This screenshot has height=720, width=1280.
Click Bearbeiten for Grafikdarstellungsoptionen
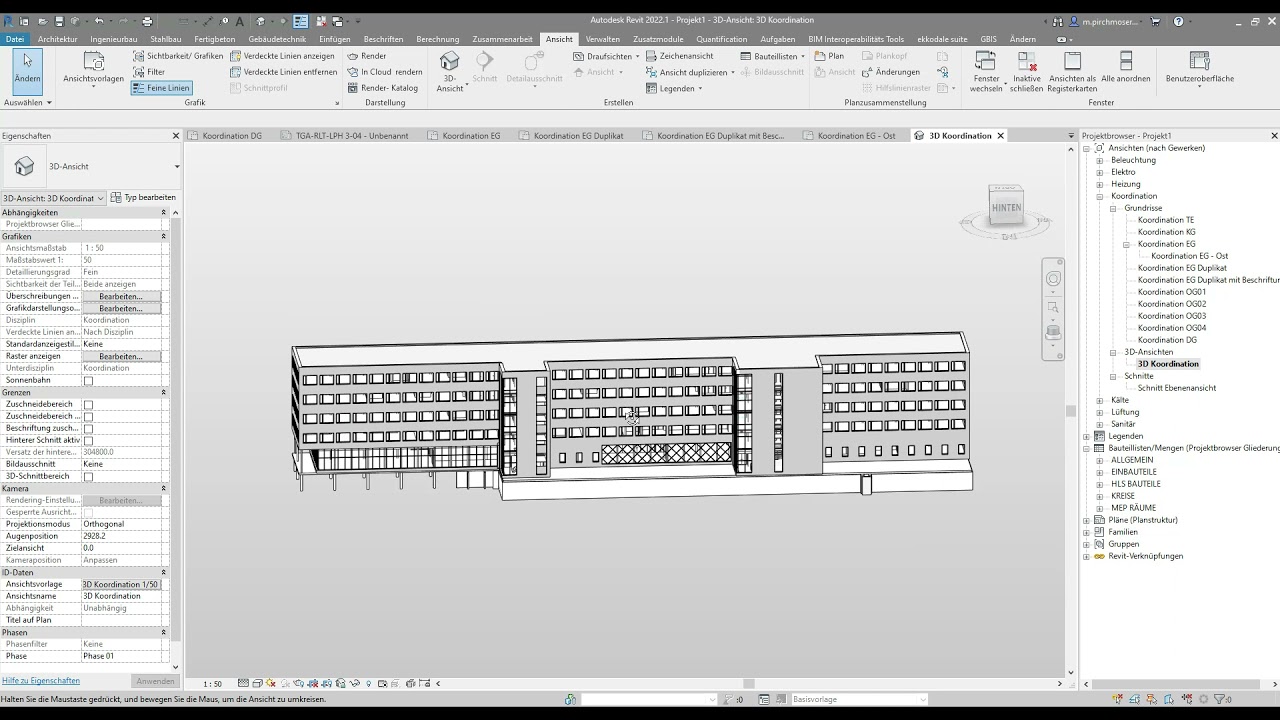click(121, 309)
